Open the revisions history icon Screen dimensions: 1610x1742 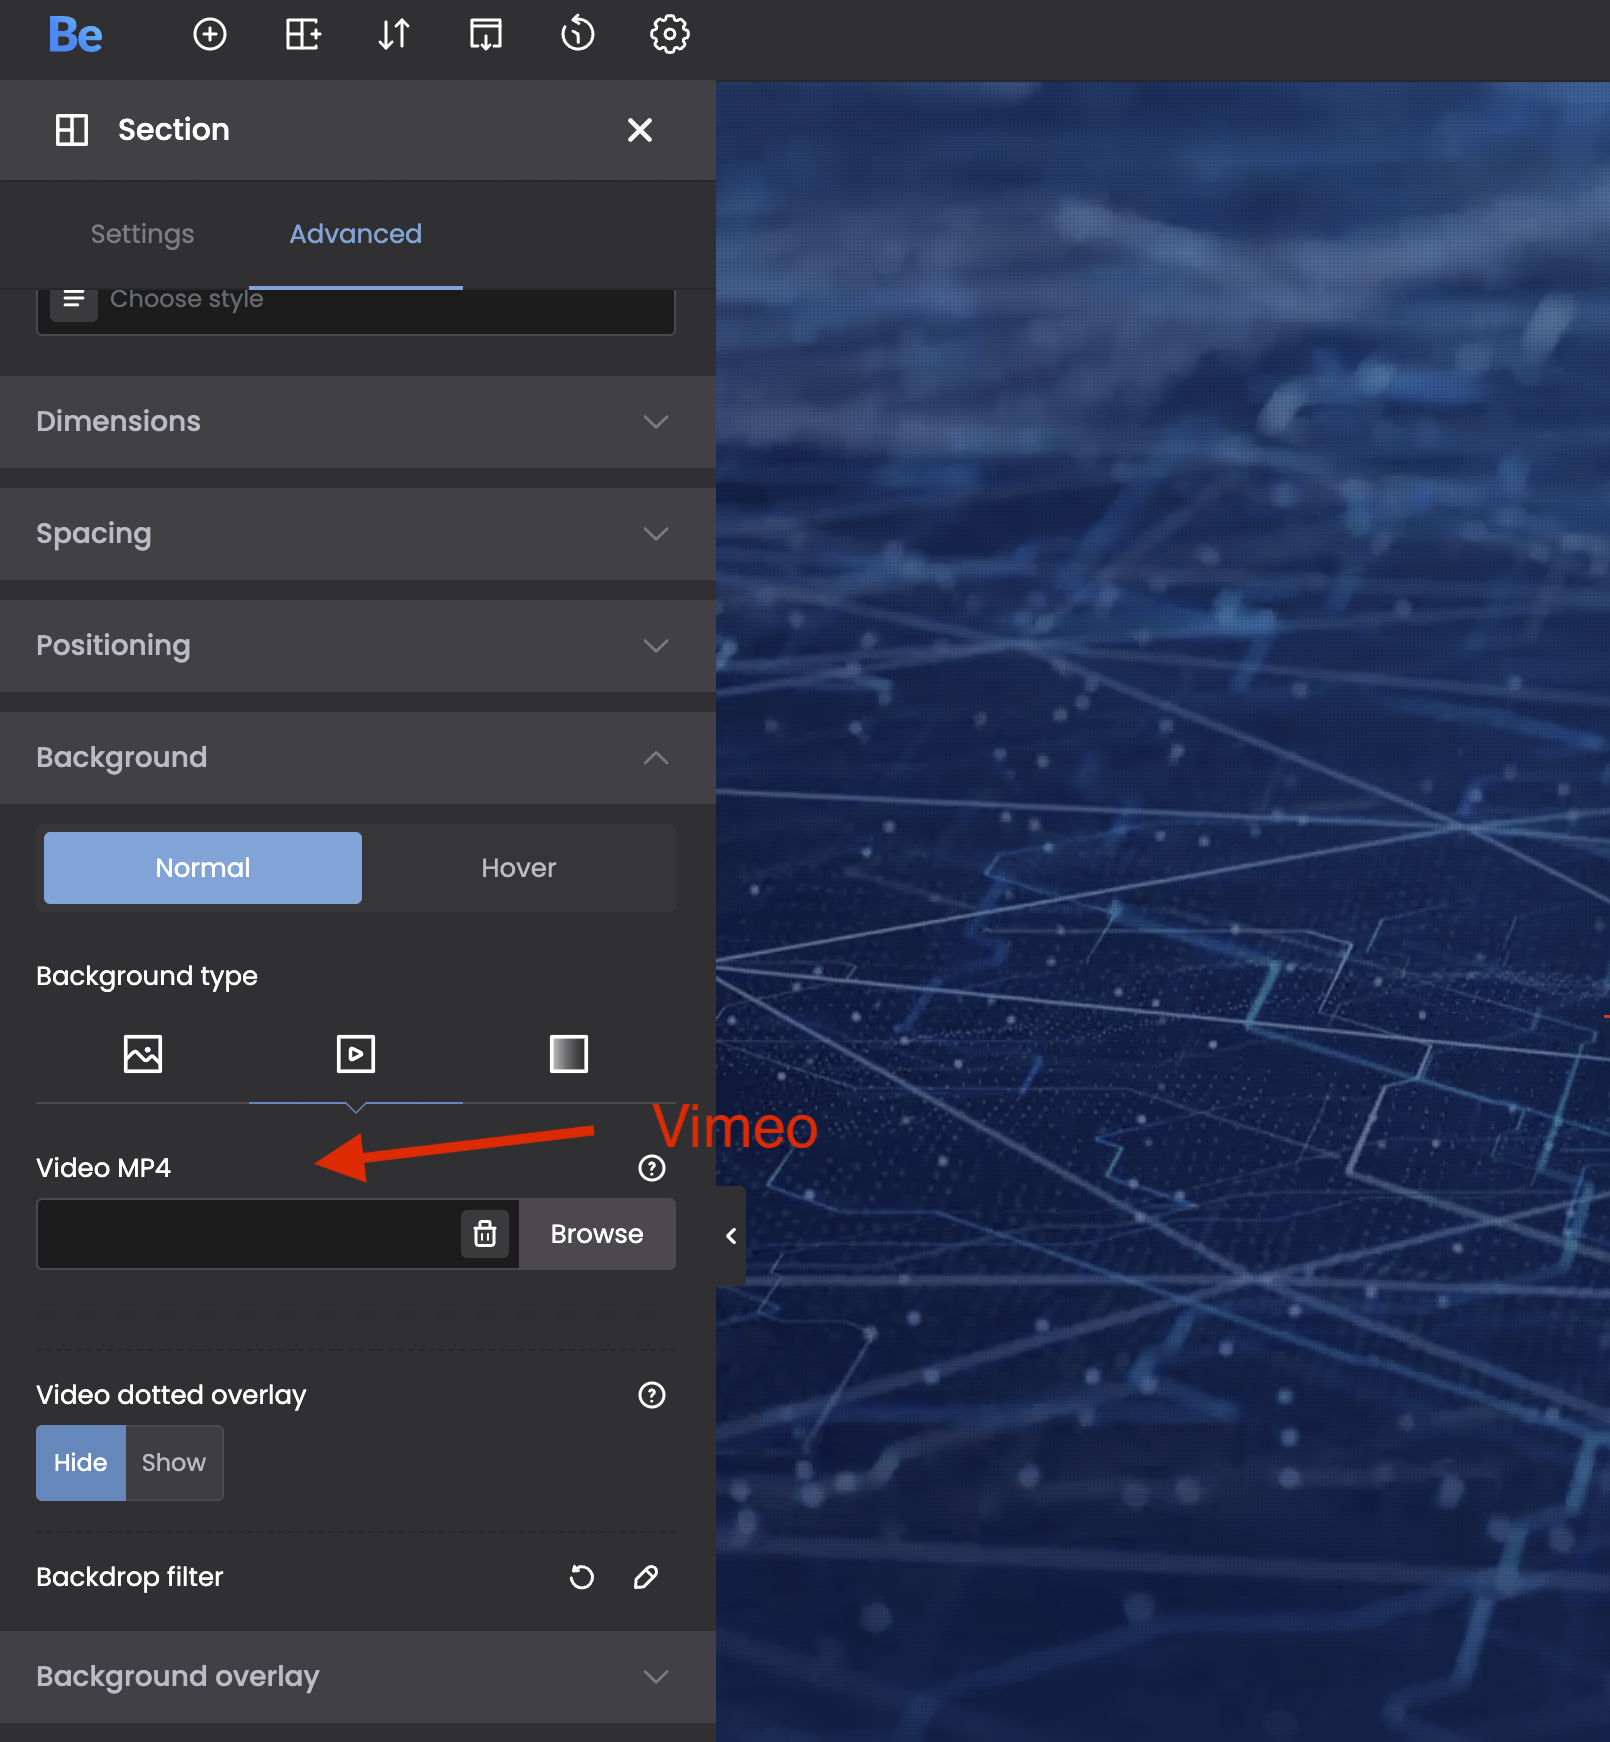[577, 35]
